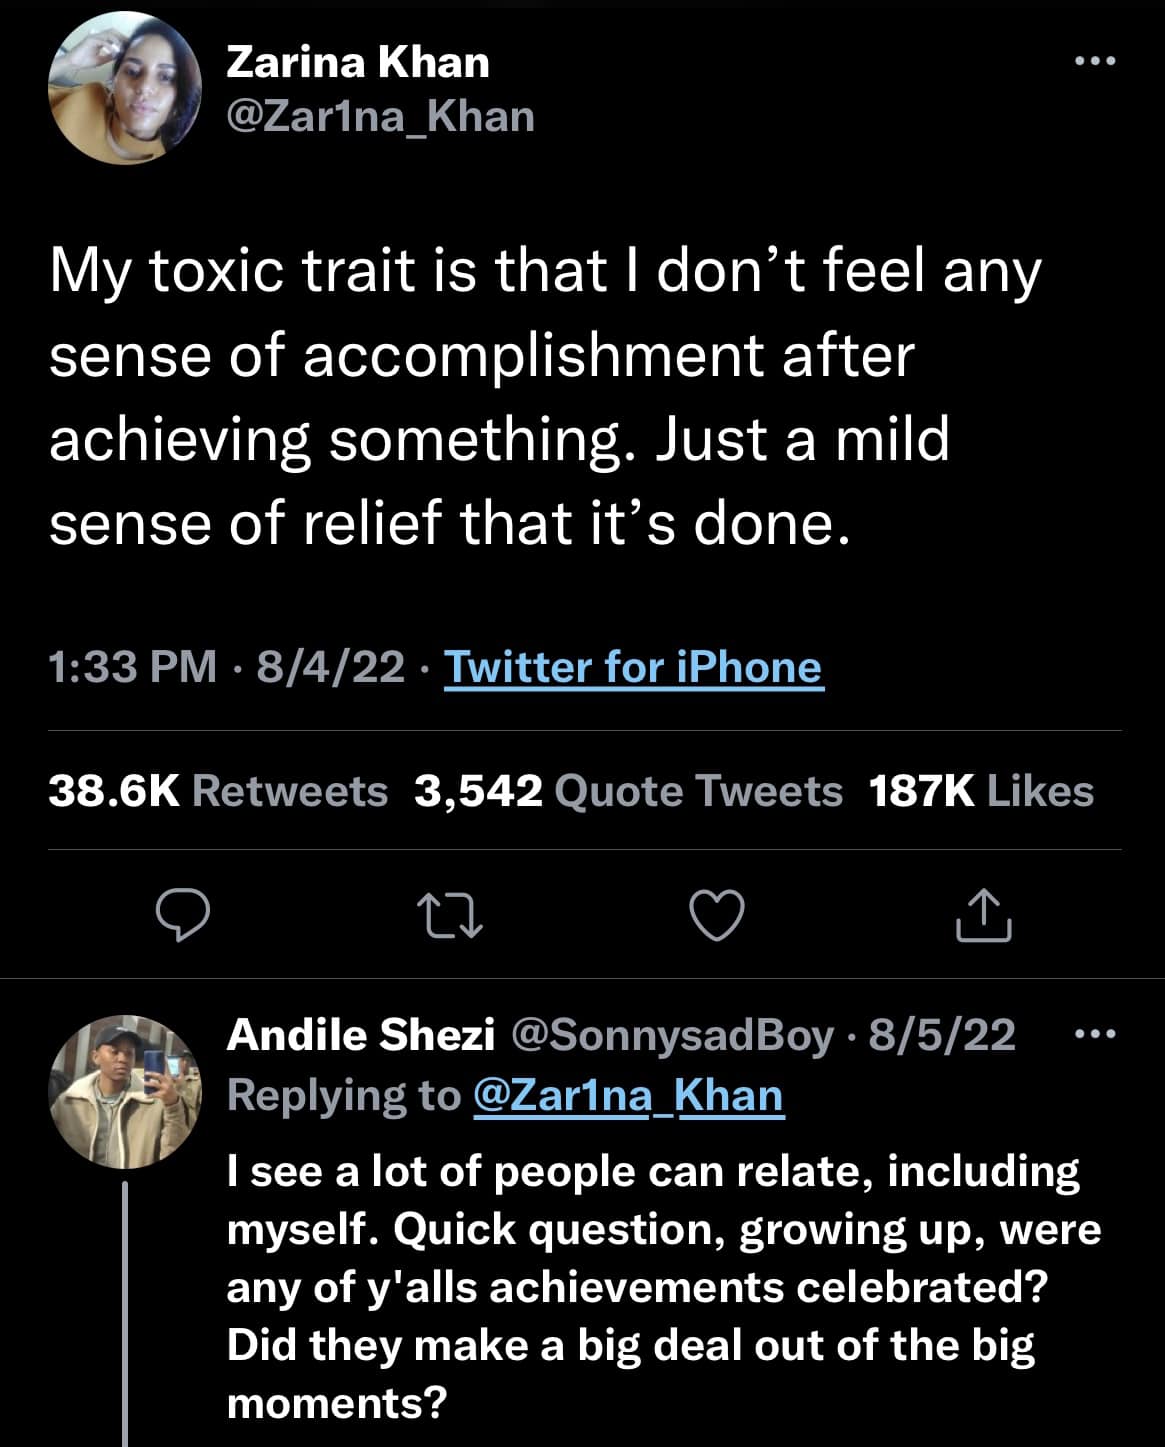
Task: Like the tweet with heart icon
Action: click(718, 915)
